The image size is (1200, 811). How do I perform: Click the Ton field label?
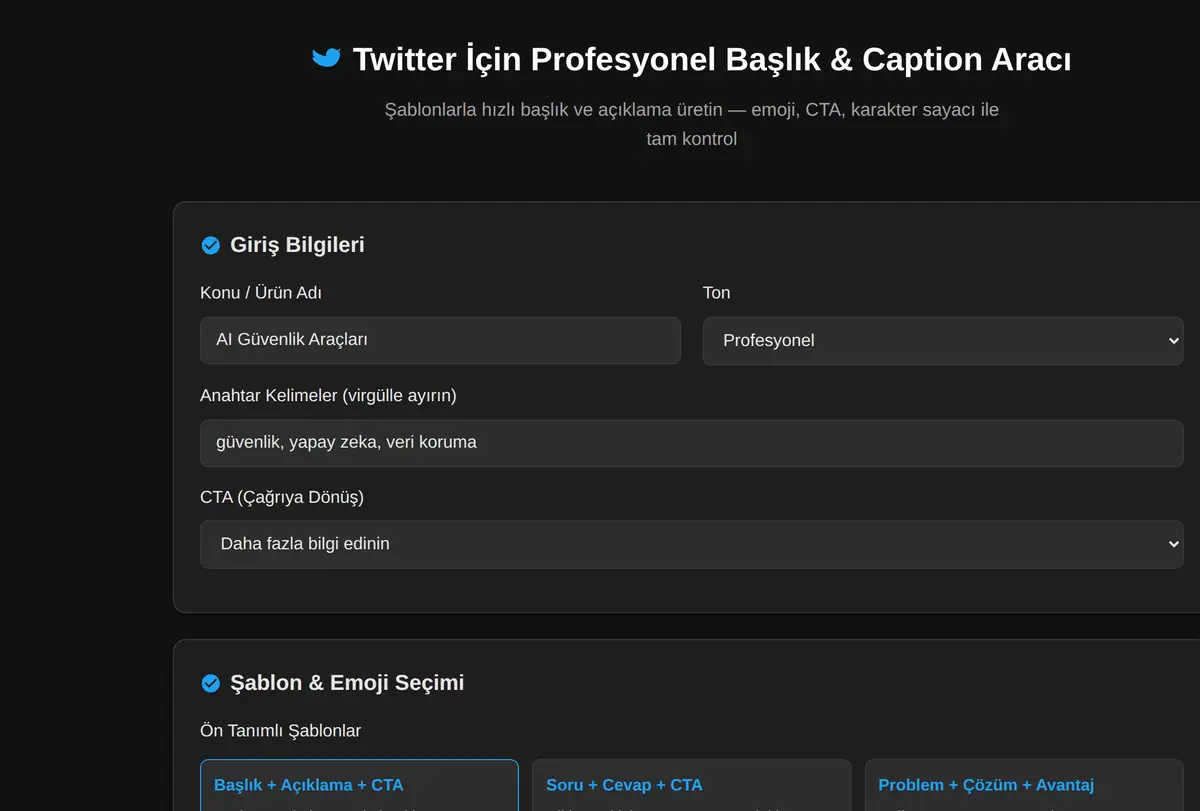(717, 293)
